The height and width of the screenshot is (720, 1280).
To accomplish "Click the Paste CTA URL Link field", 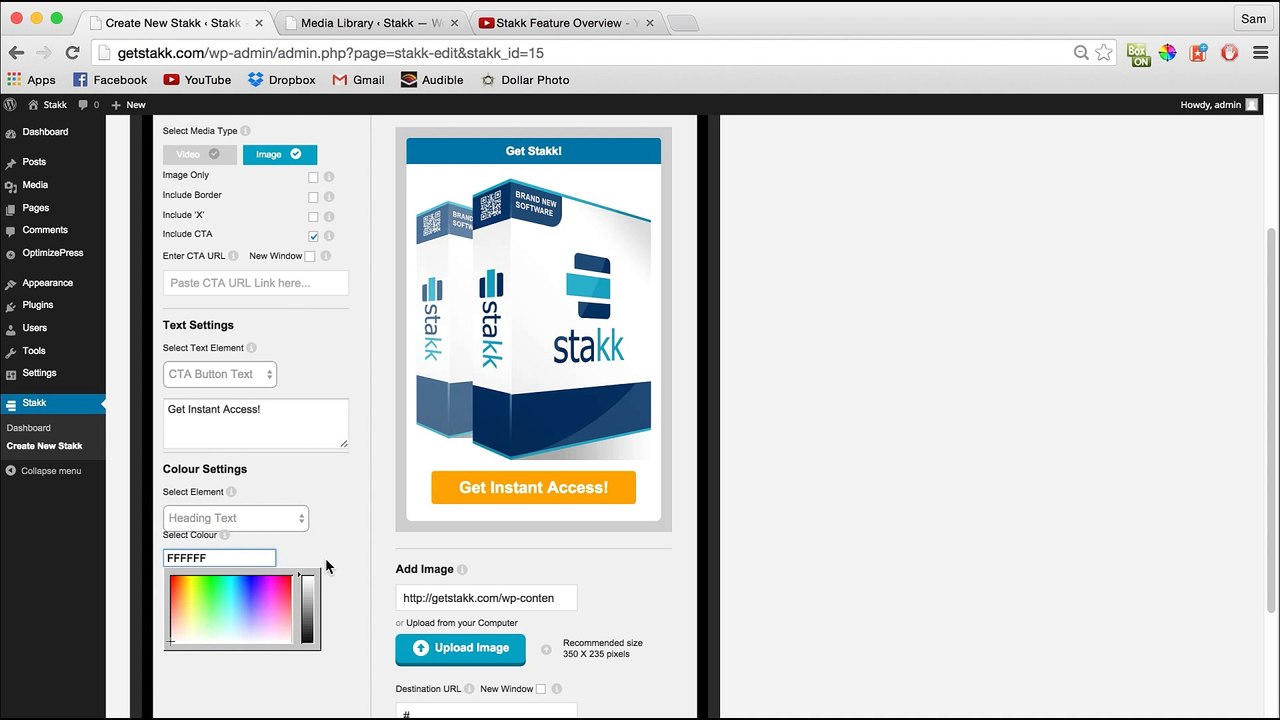I will (256, 283).
